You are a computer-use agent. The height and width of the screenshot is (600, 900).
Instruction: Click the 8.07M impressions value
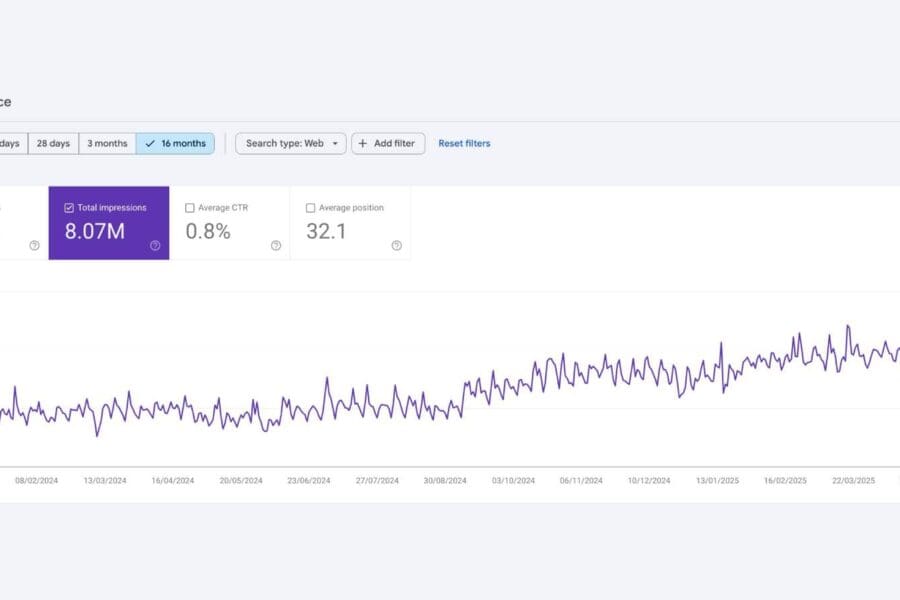pos(93,231)
